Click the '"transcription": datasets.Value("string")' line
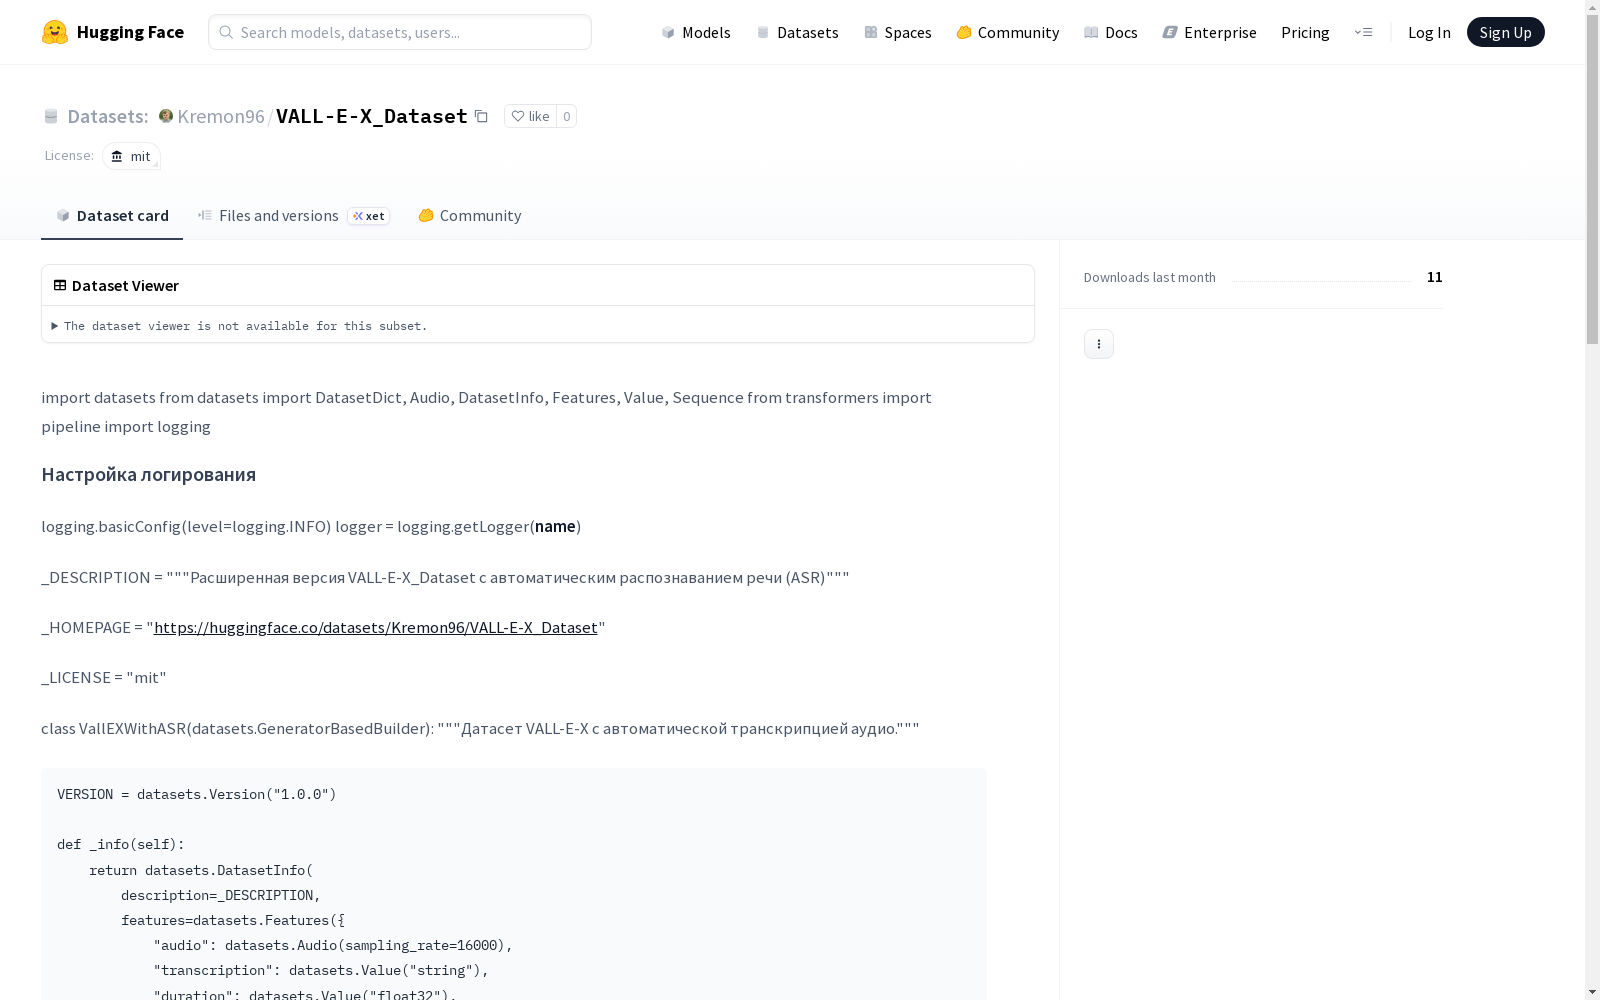Image resolution: width=1600 pixels, height=1000 pixels. (321, 970)
